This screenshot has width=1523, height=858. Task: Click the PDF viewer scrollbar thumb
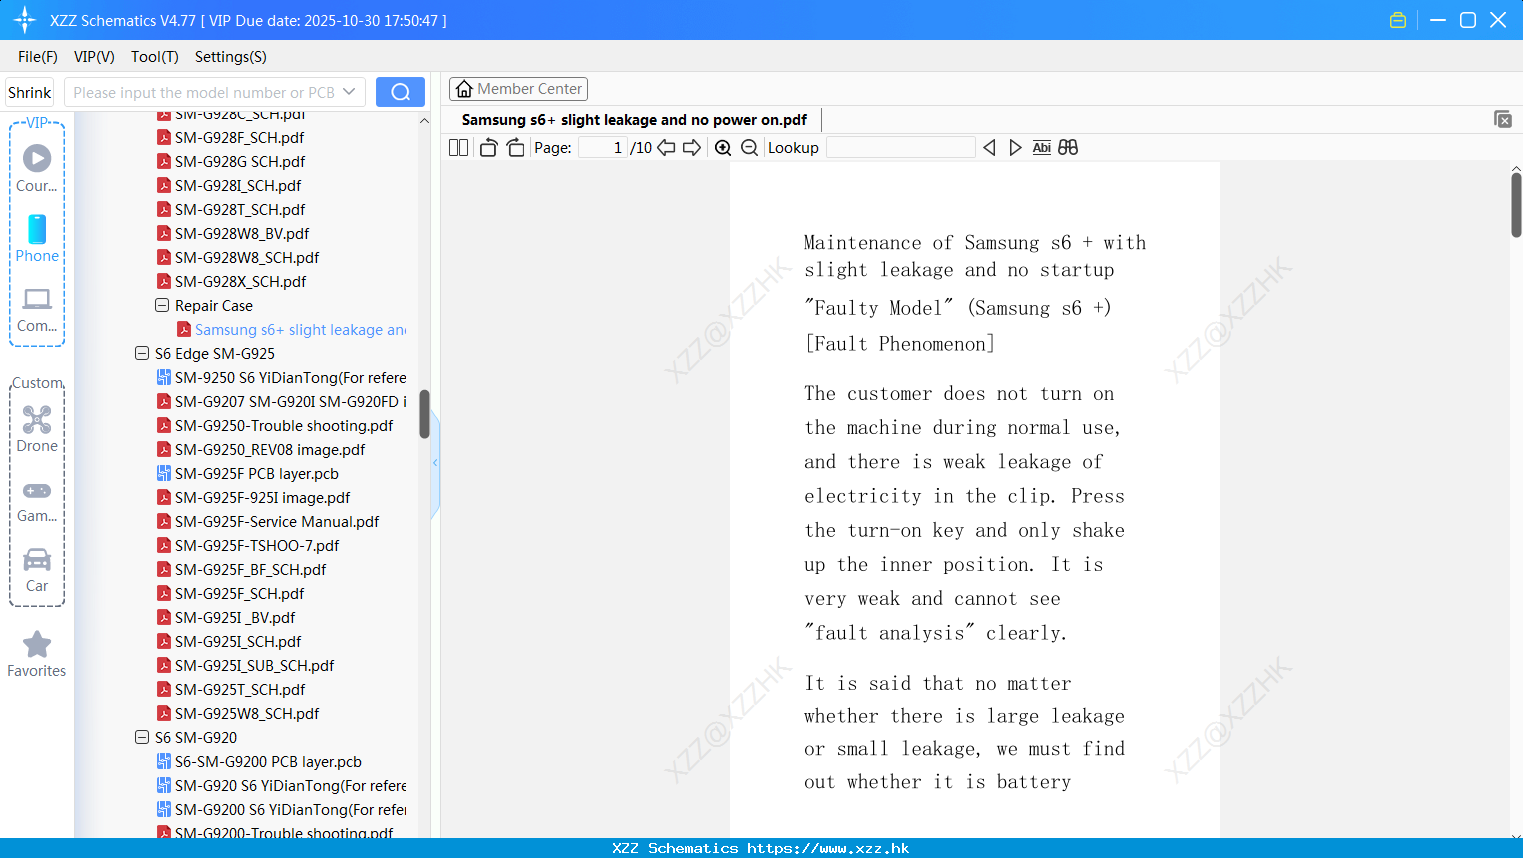click(x=1516, y=205)
